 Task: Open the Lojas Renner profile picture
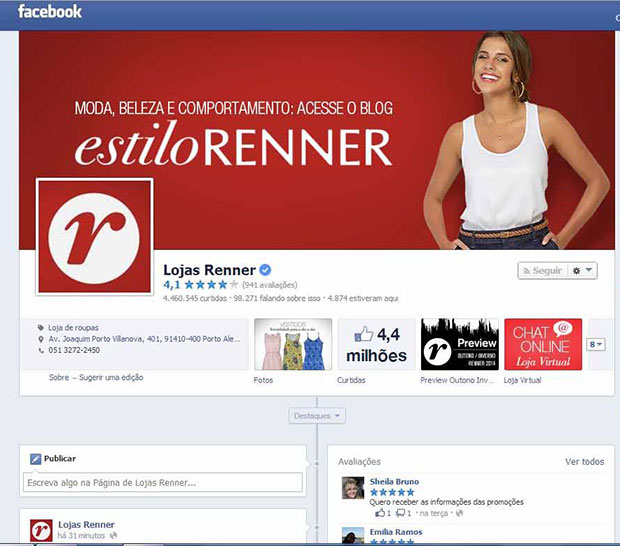[x=95, y=236]
